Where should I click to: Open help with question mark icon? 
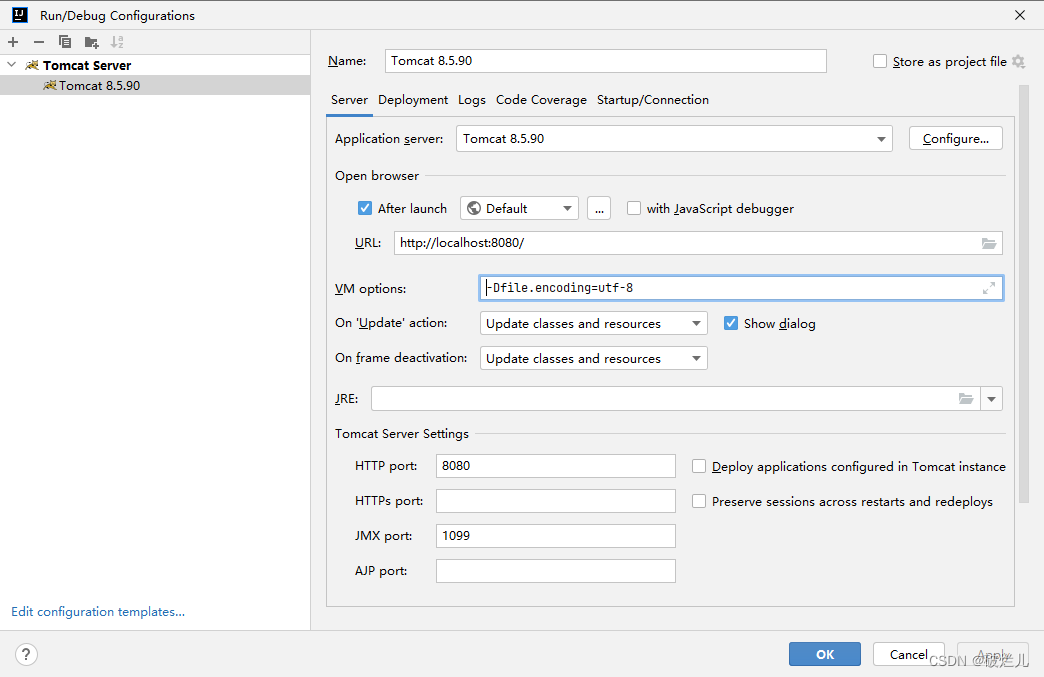tap(26, 654)
